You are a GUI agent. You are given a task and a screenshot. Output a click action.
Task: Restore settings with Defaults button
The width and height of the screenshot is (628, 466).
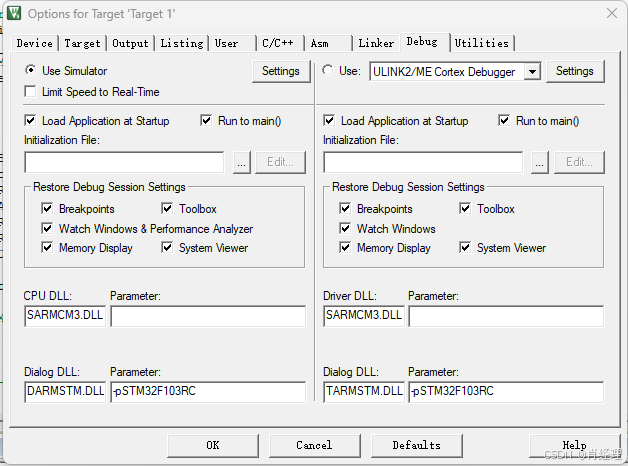(417, 446)
